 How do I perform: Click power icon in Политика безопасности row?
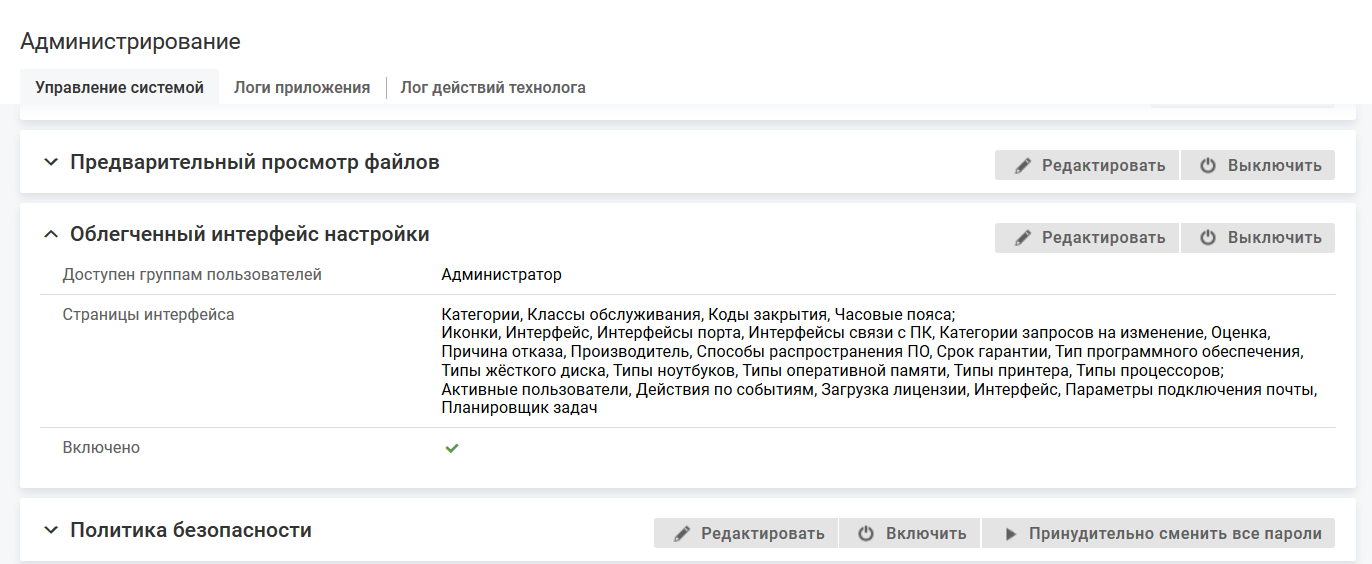[866, 534]
